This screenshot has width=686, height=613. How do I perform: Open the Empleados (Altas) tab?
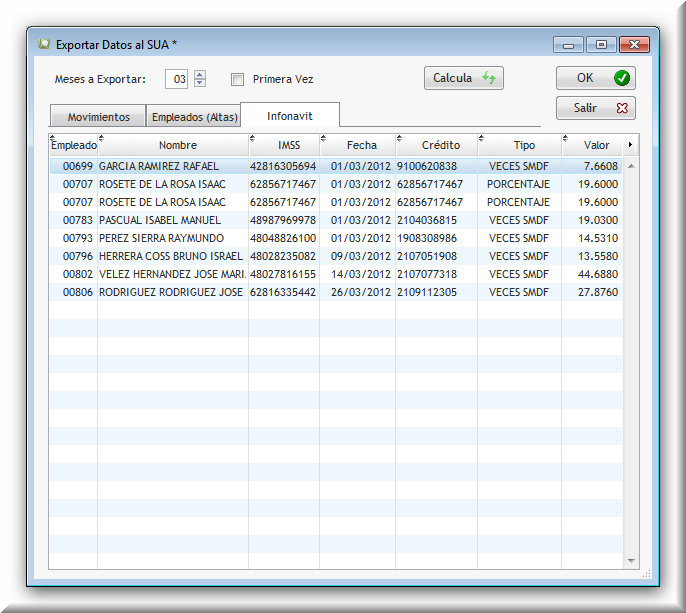coord(194,116)
